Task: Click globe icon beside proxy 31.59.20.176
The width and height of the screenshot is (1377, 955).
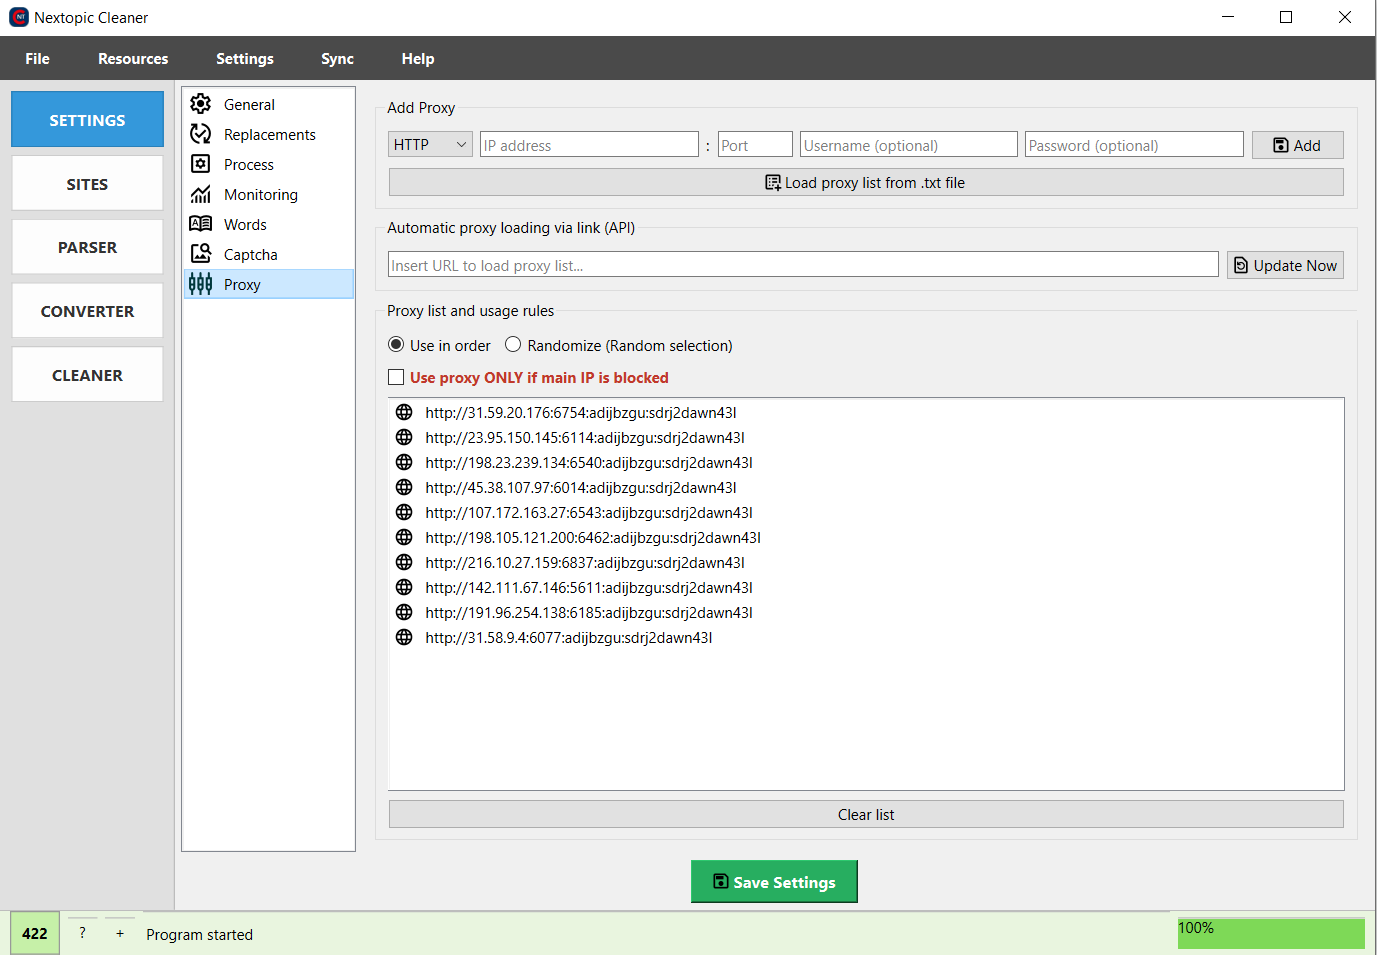Action: coord(404,412)
